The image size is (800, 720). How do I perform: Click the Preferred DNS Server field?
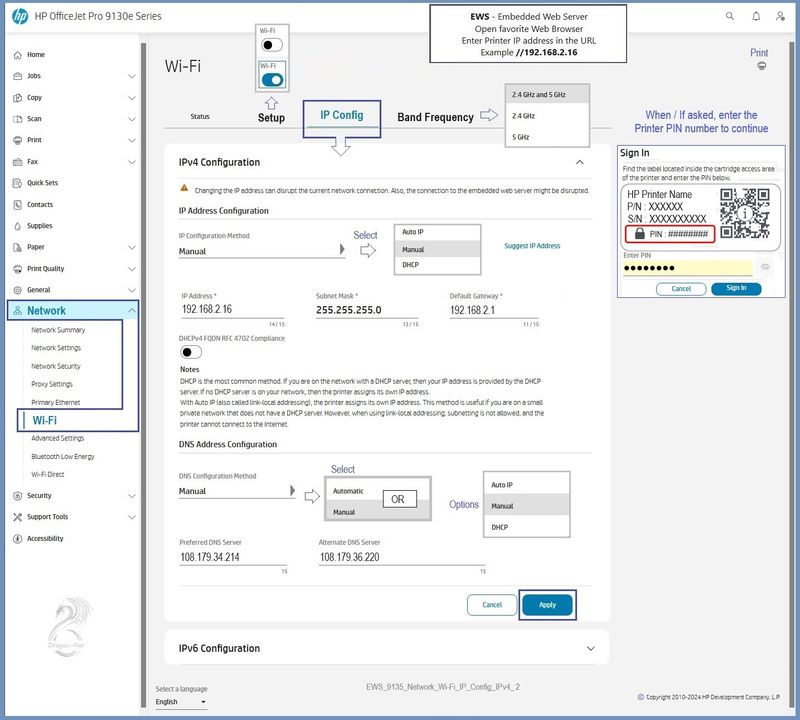pyautogui.click(x=233, y=557)
